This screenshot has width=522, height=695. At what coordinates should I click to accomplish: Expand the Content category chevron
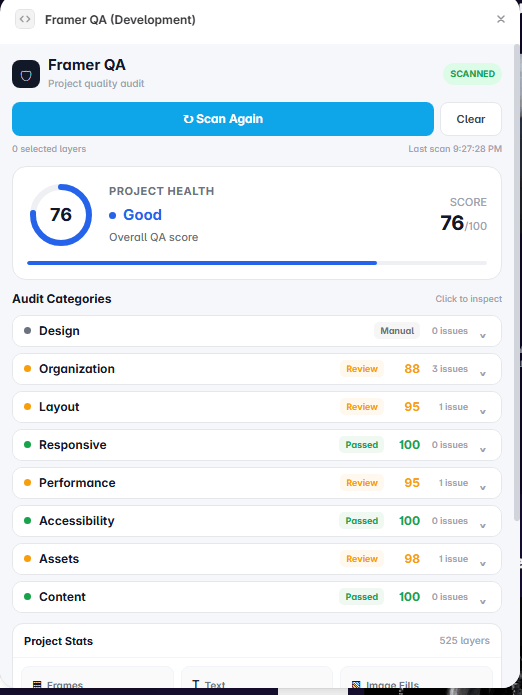pyautogui.click(x=483, y=601)
